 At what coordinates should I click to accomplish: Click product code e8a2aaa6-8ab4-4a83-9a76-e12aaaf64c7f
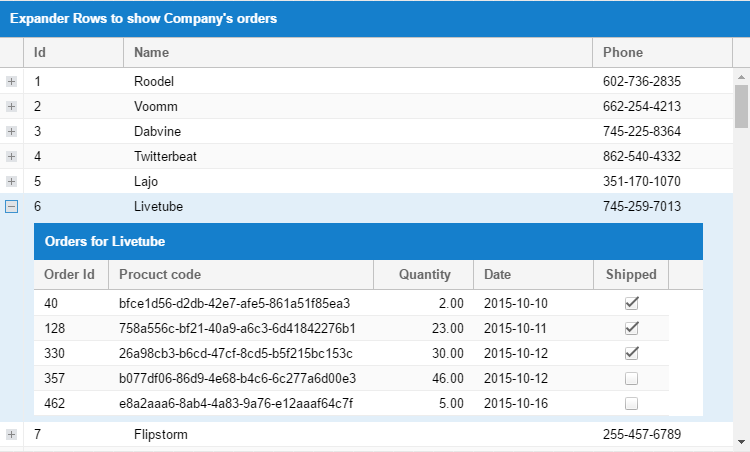[236, 403]
